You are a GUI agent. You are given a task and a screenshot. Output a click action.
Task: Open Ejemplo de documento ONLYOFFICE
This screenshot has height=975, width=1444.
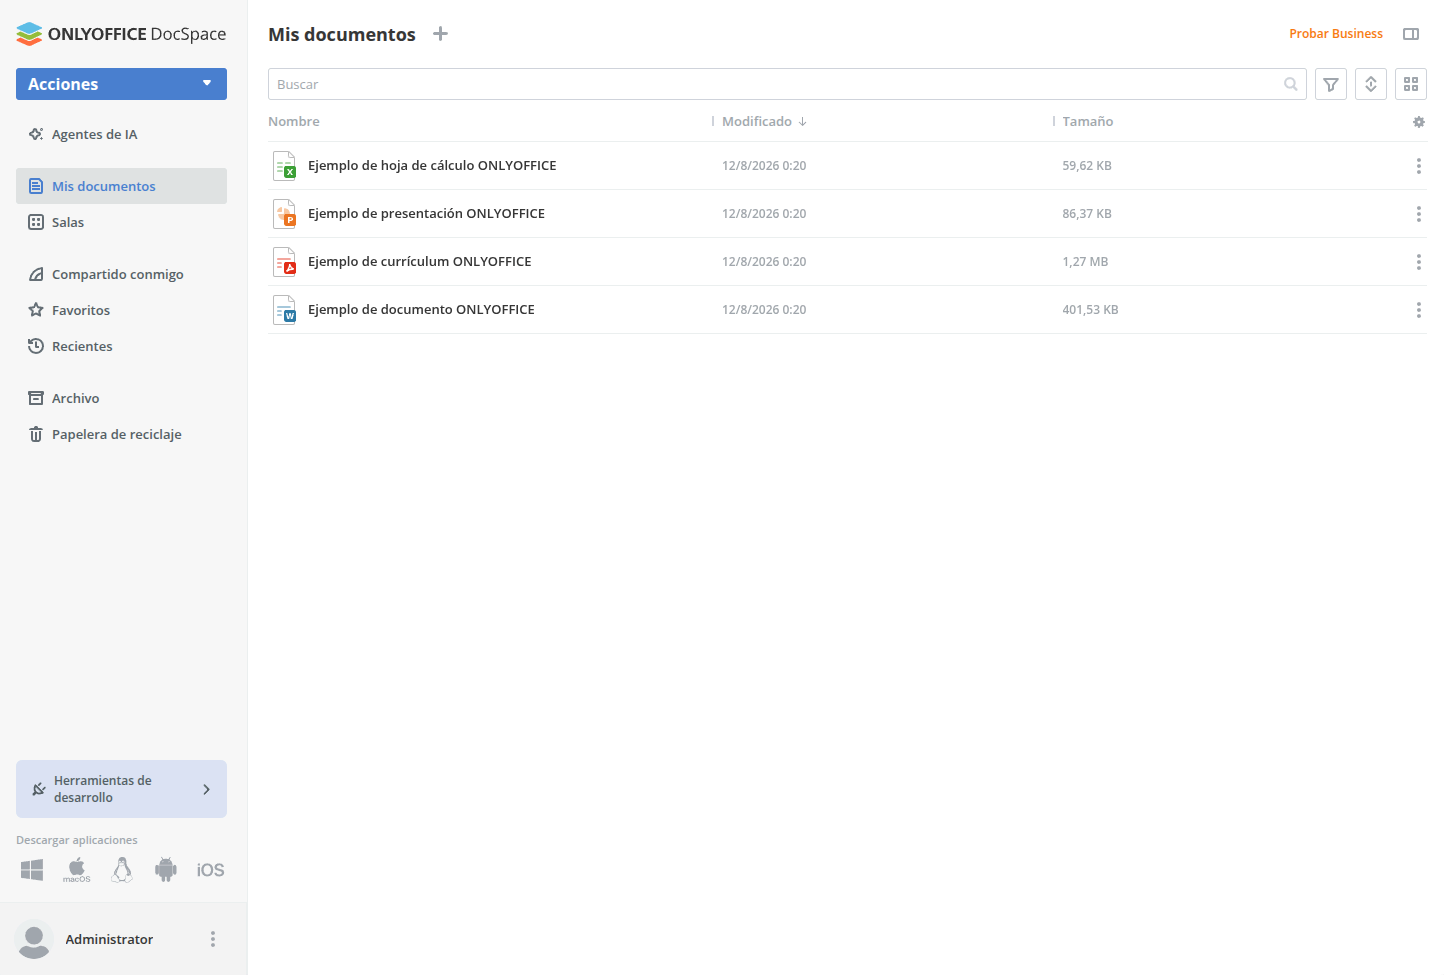coord(421,310)
